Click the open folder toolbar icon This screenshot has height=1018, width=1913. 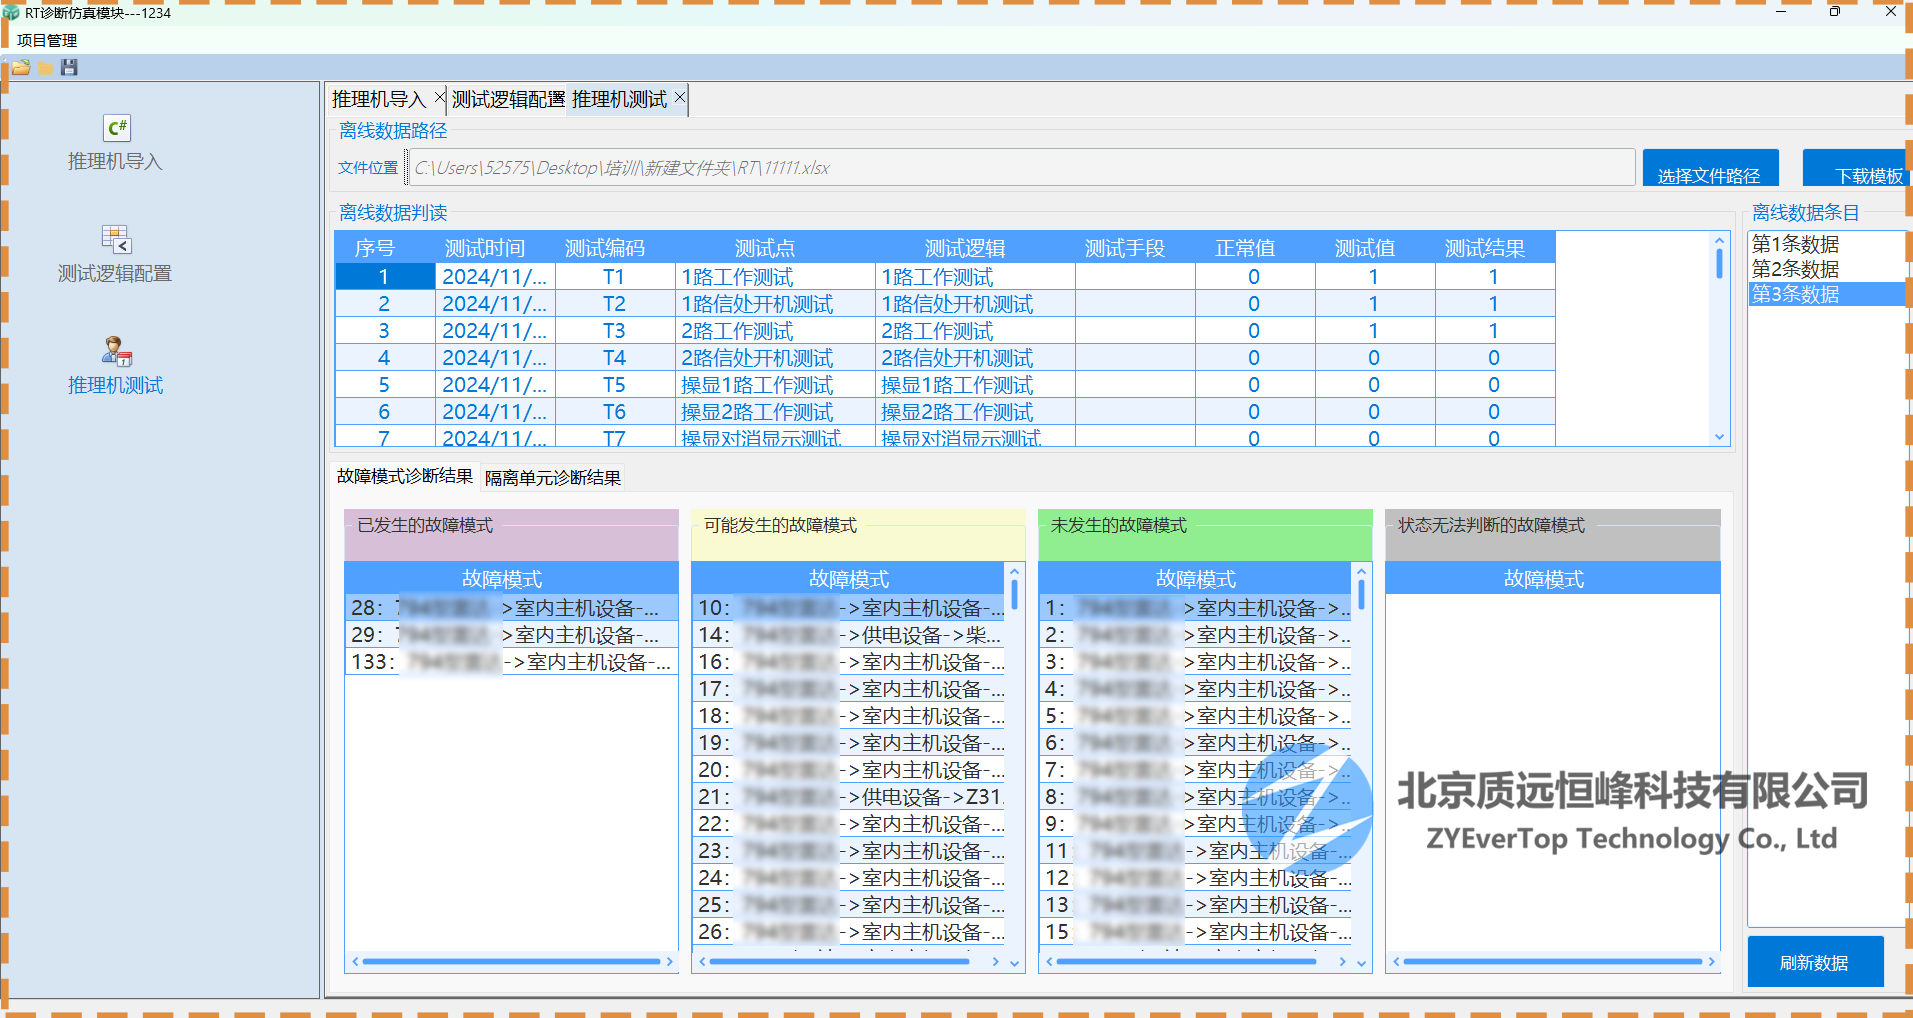tap(21, 68)
